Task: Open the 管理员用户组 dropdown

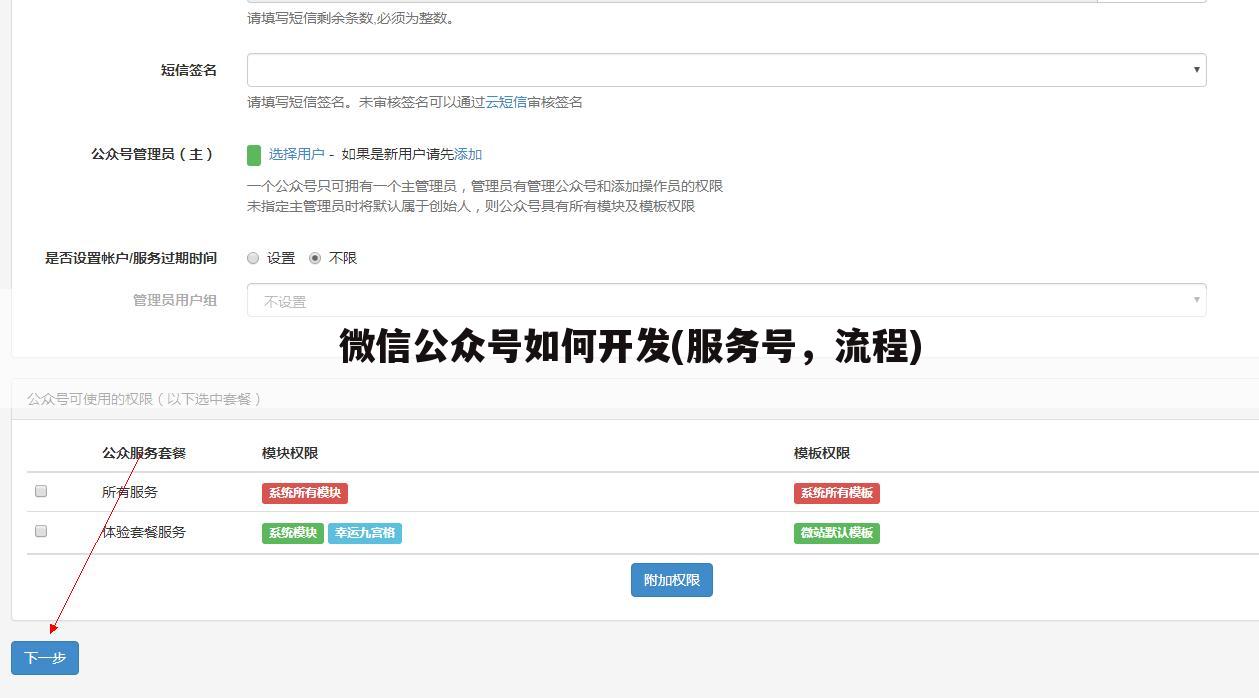Action: [x=726, y=300]
